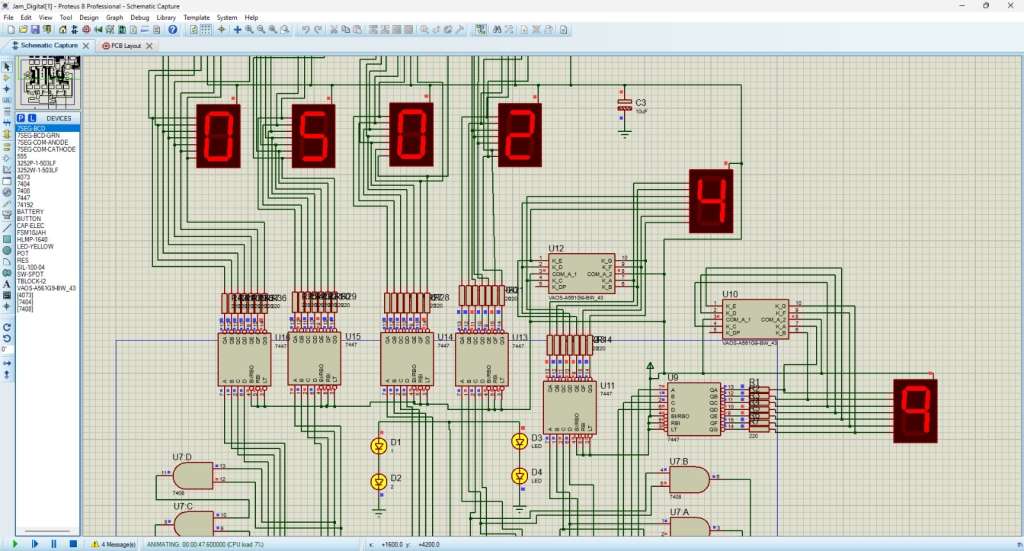Image resolution: width=1024 pixels, height=551 pixels.
Task: Click the L library manage button
Action: [31, 118]
